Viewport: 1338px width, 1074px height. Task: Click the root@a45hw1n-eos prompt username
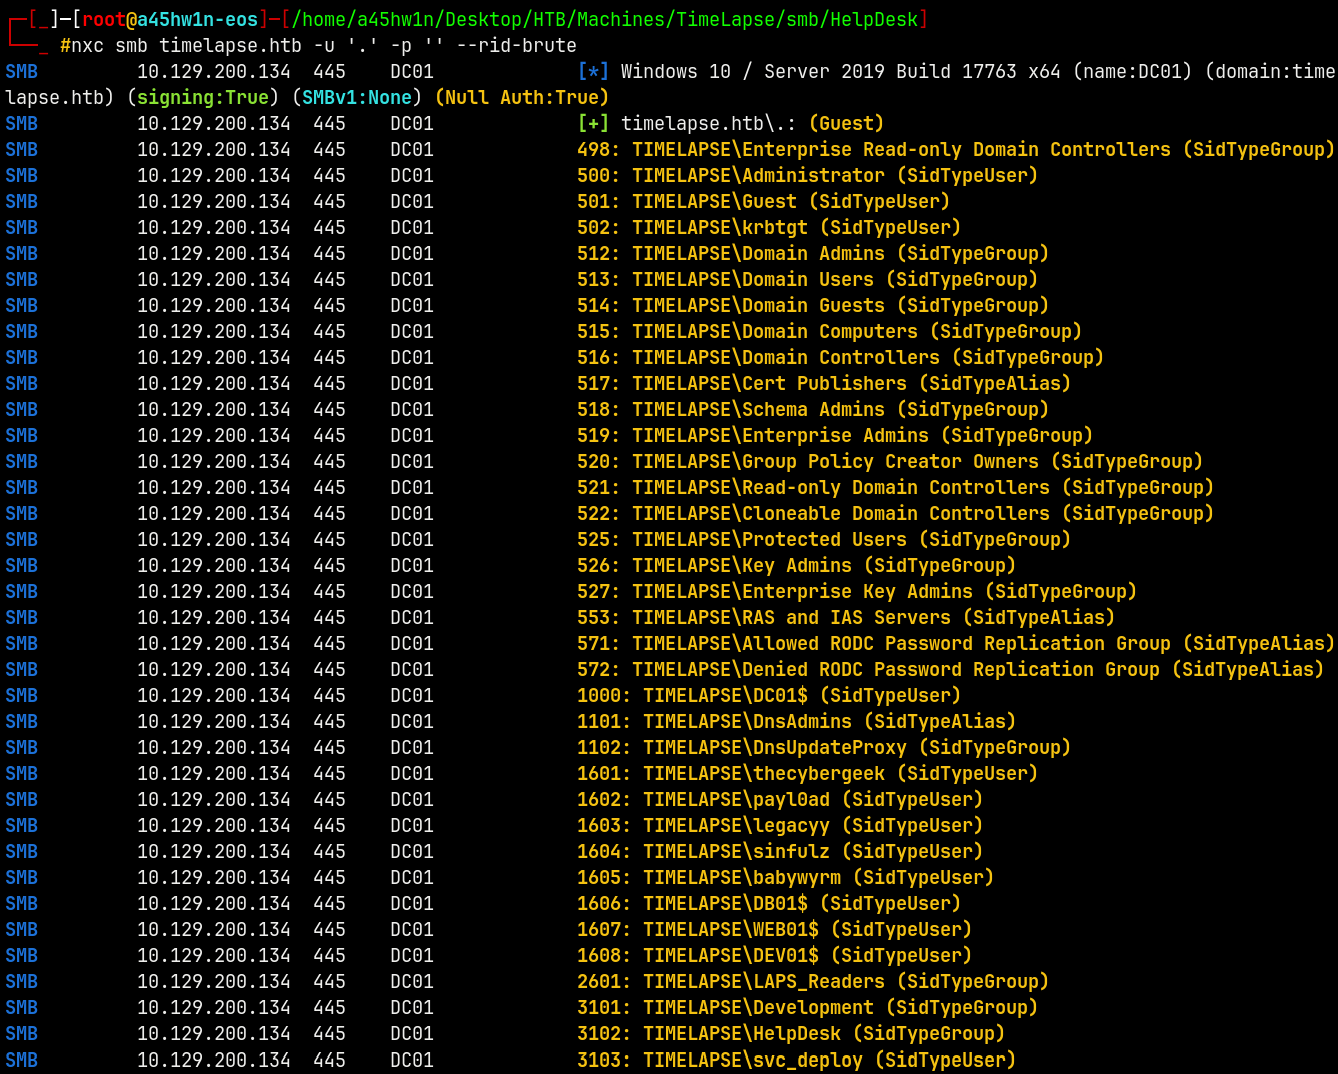pyautogui.click(x=169, y=19)
